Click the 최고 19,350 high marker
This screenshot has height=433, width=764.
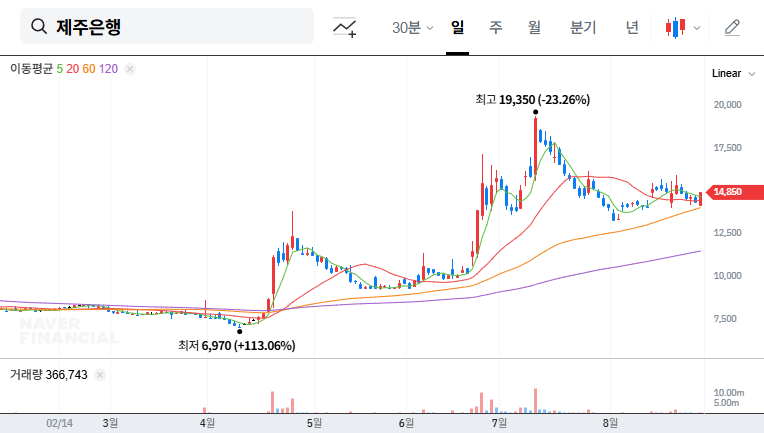(532, 100)
